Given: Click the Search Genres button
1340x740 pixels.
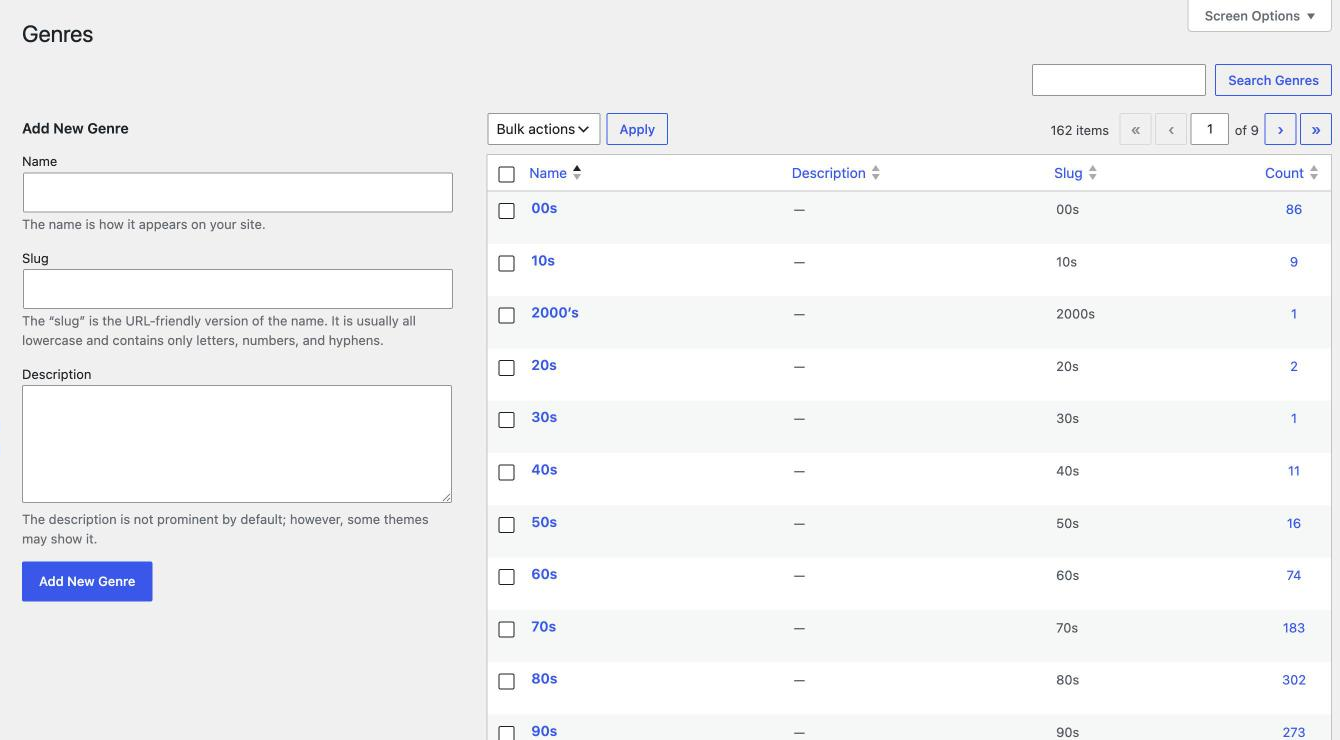Looking at the screenshot, I should point(1273,80).
